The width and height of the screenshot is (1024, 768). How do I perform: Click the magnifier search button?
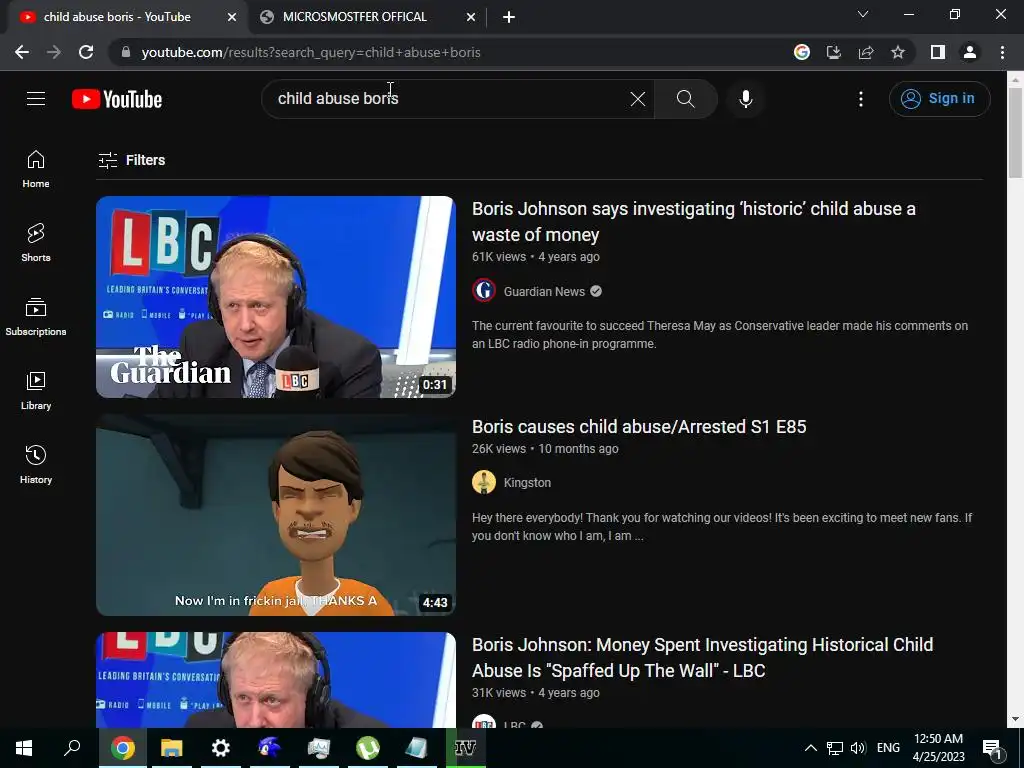point(686,99)
